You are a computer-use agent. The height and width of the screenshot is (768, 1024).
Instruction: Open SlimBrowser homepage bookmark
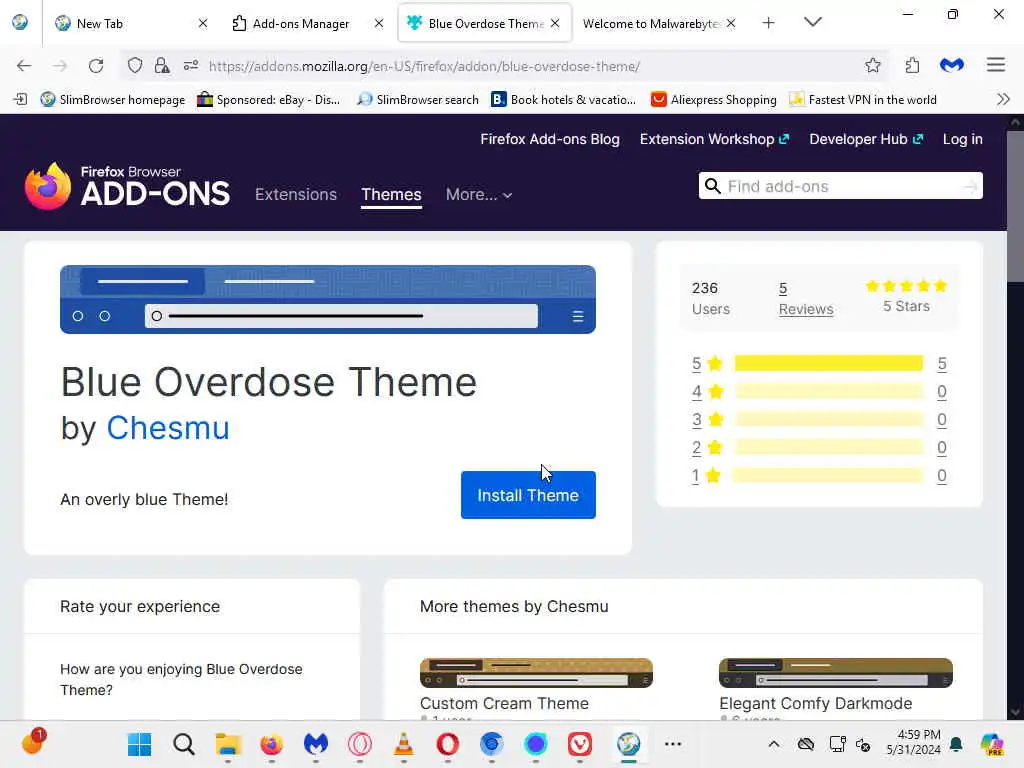click(x=112, y=99)
